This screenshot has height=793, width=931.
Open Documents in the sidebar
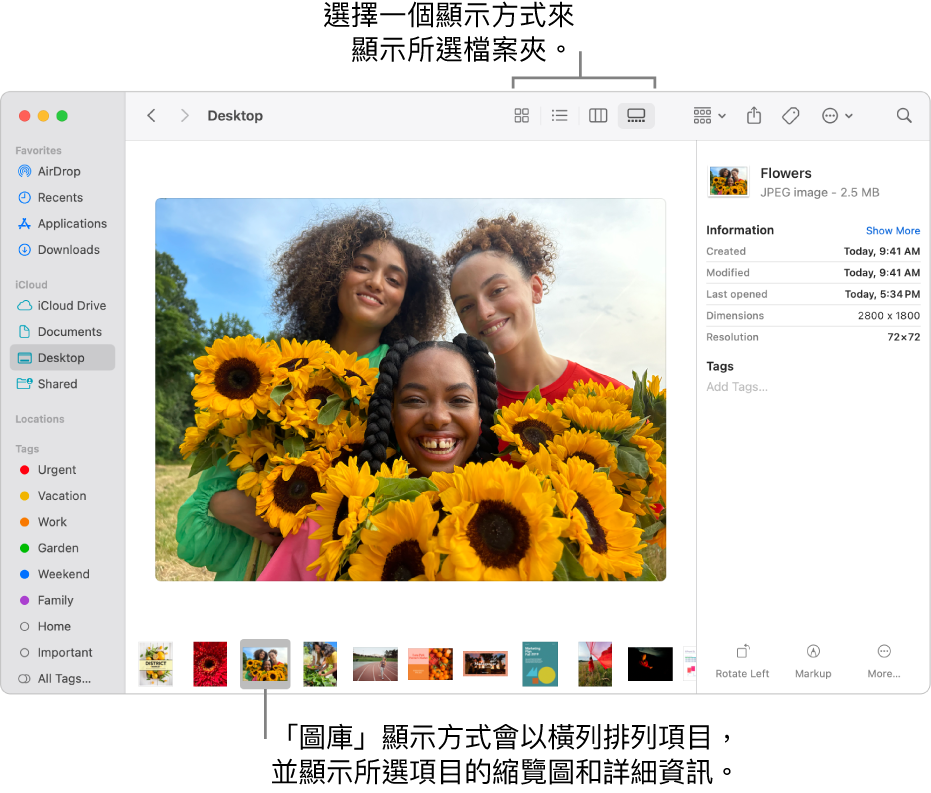(62, 332)
